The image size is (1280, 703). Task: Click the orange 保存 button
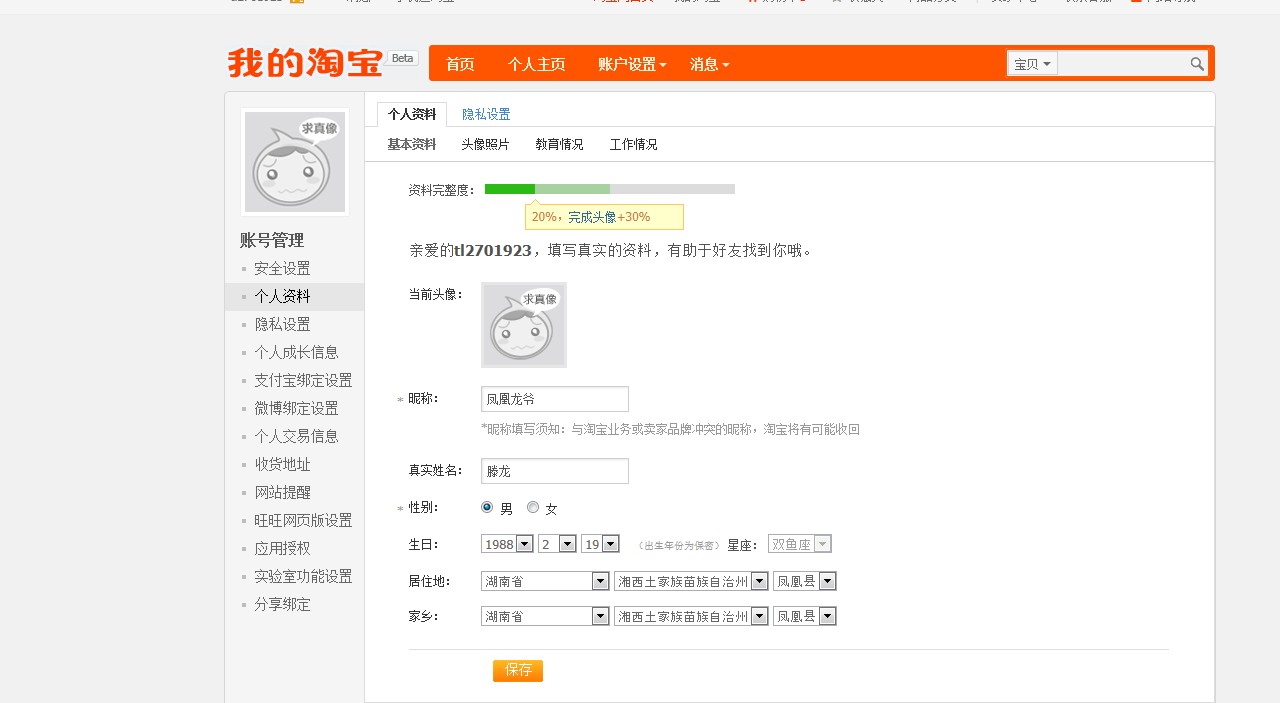[518, 670]
